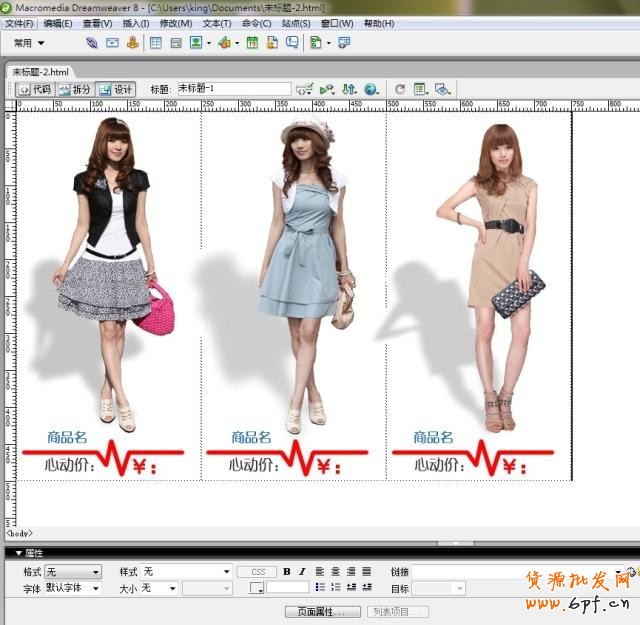Click the Insert Table icon
Image resolution: width=640 pixels, height=625 pixels.
(x=156, y=43)
